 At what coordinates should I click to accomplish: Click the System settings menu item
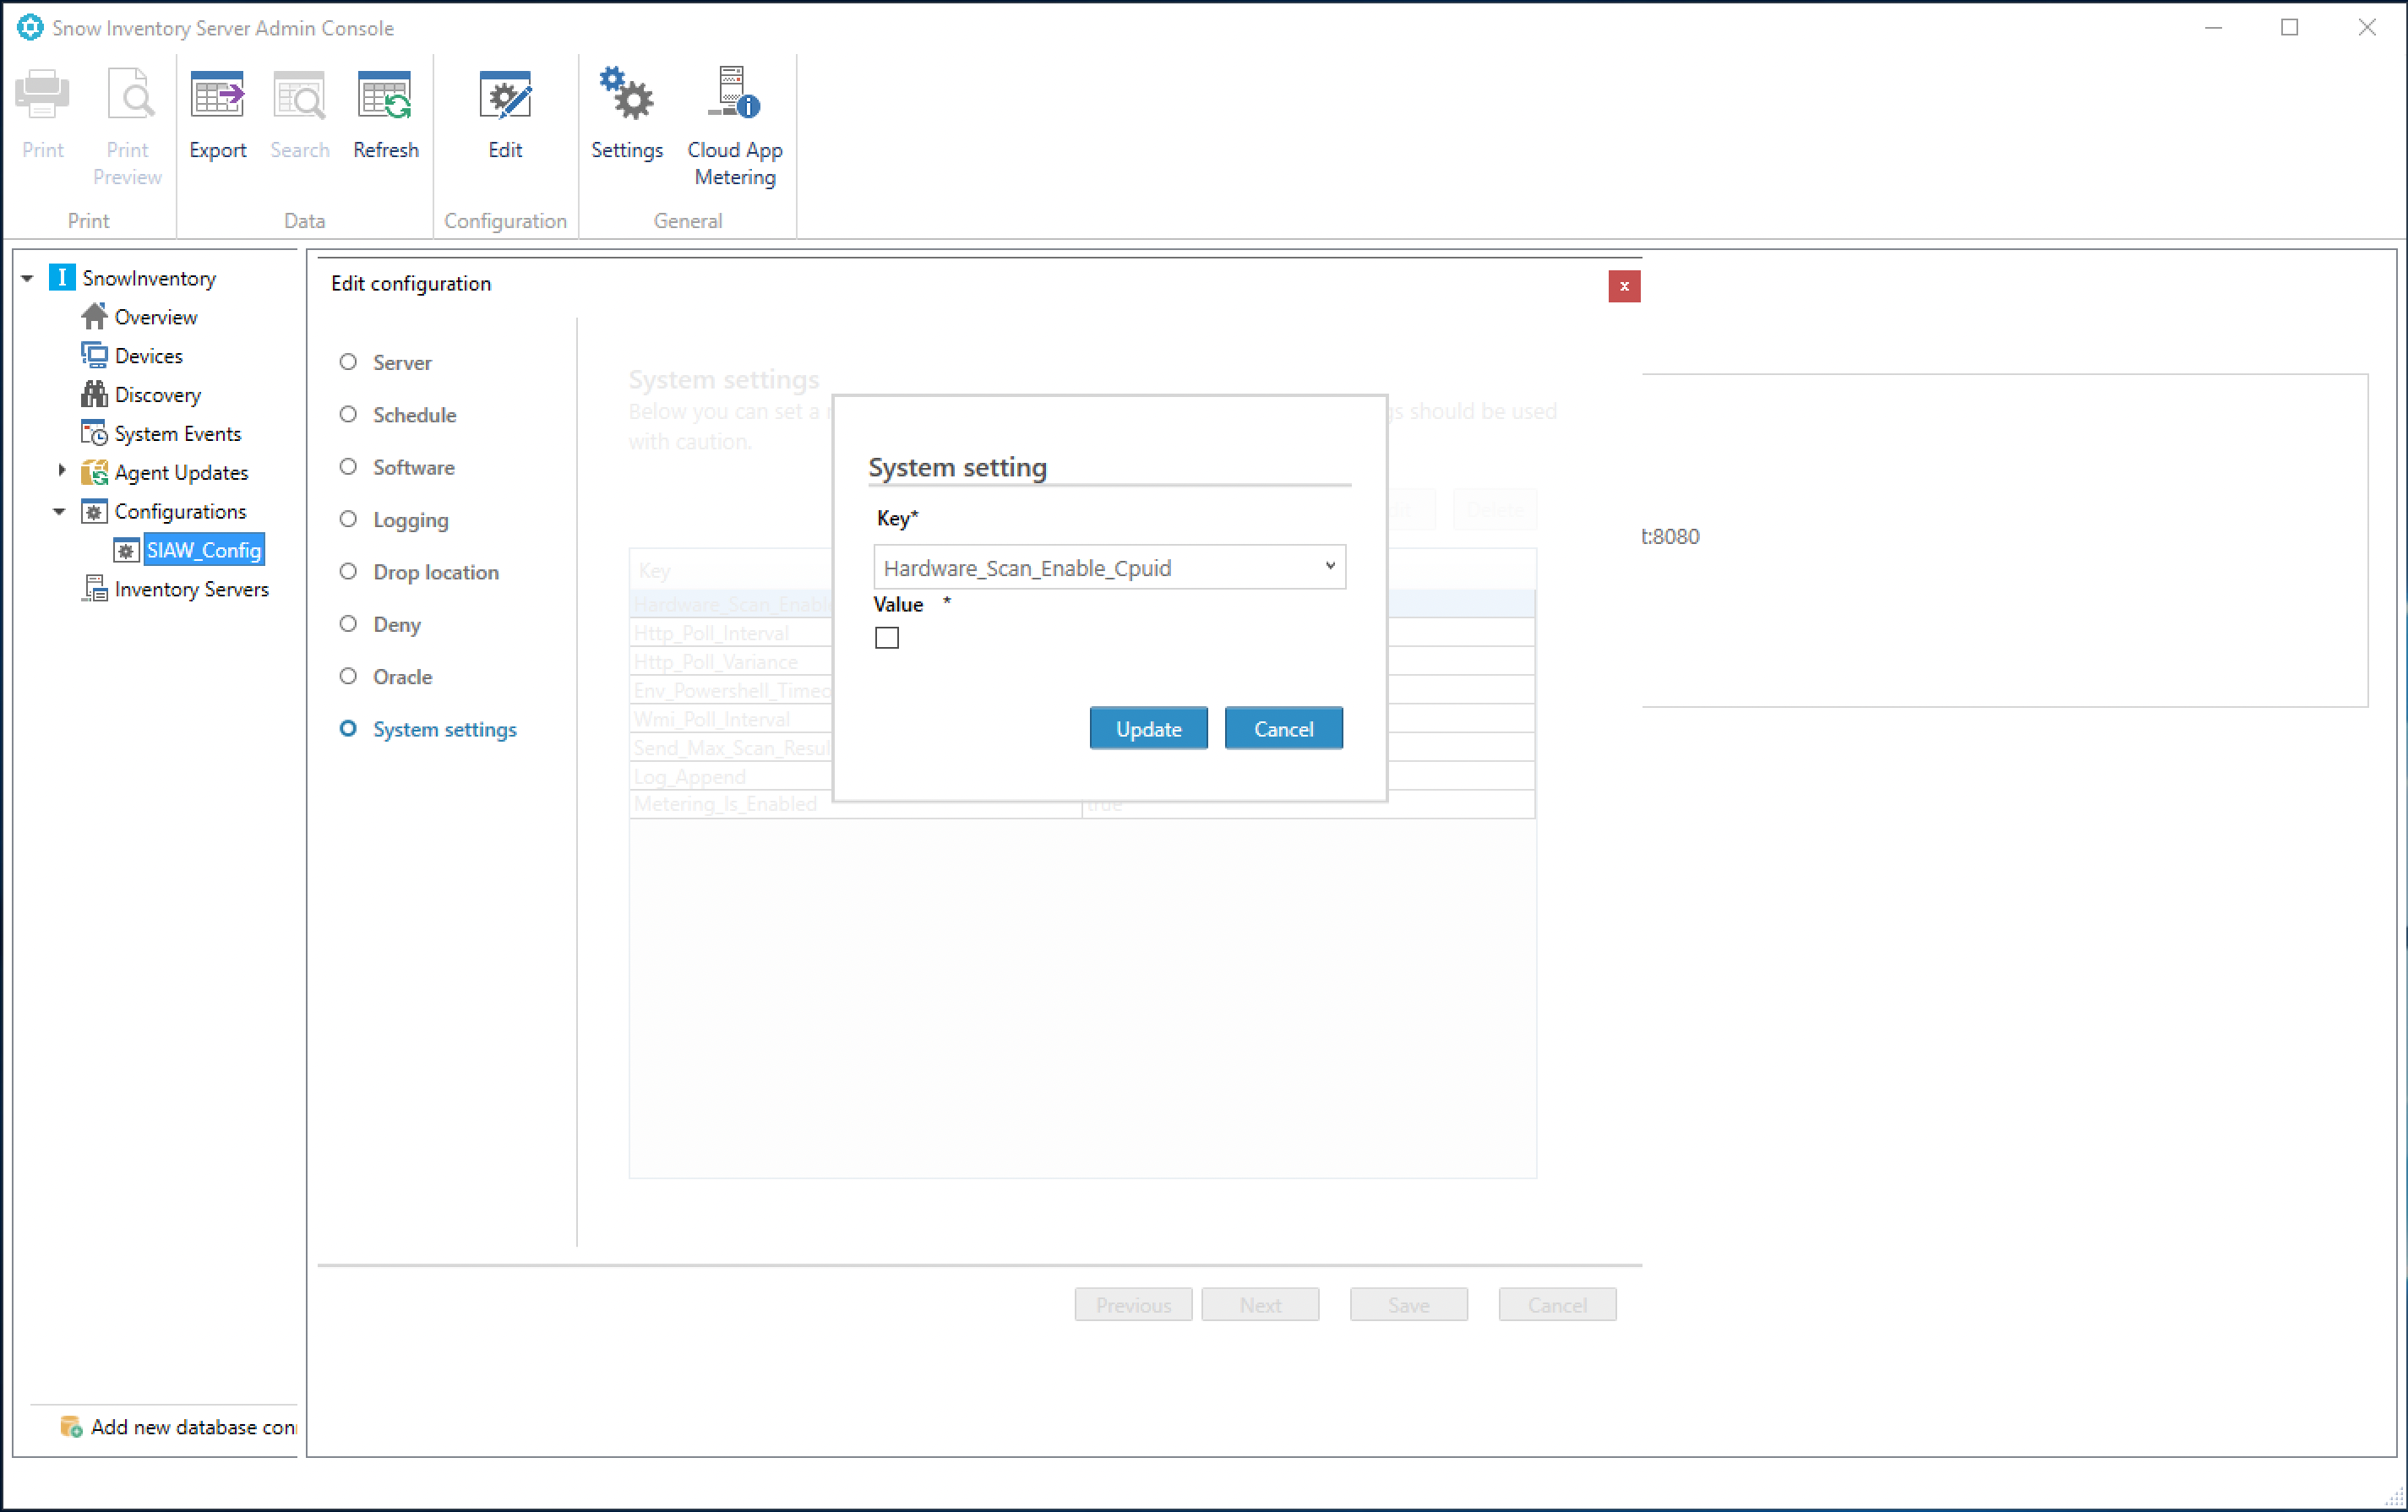tap(443, 728)
